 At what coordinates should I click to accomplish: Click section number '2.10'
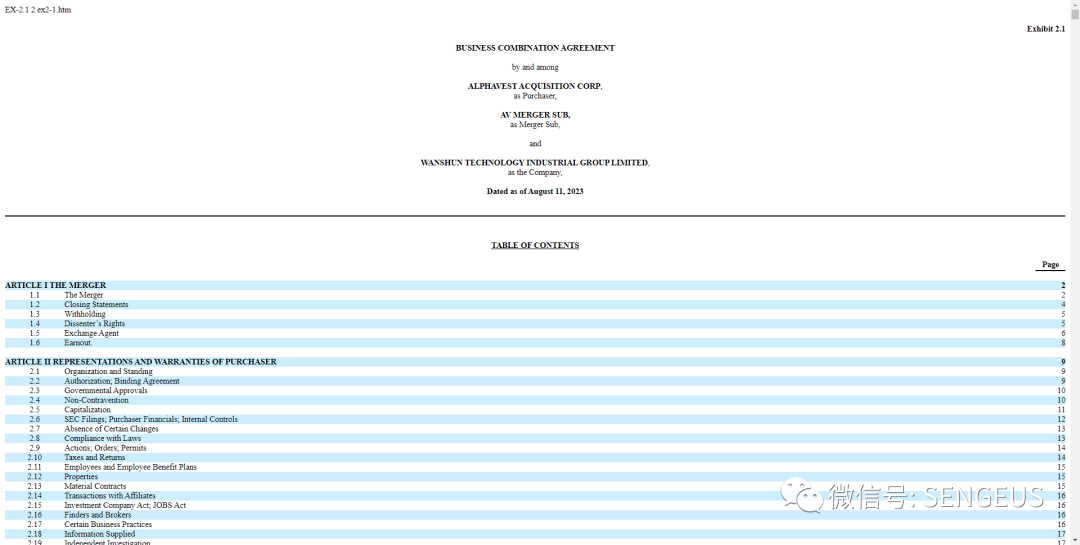pos(34,457)
